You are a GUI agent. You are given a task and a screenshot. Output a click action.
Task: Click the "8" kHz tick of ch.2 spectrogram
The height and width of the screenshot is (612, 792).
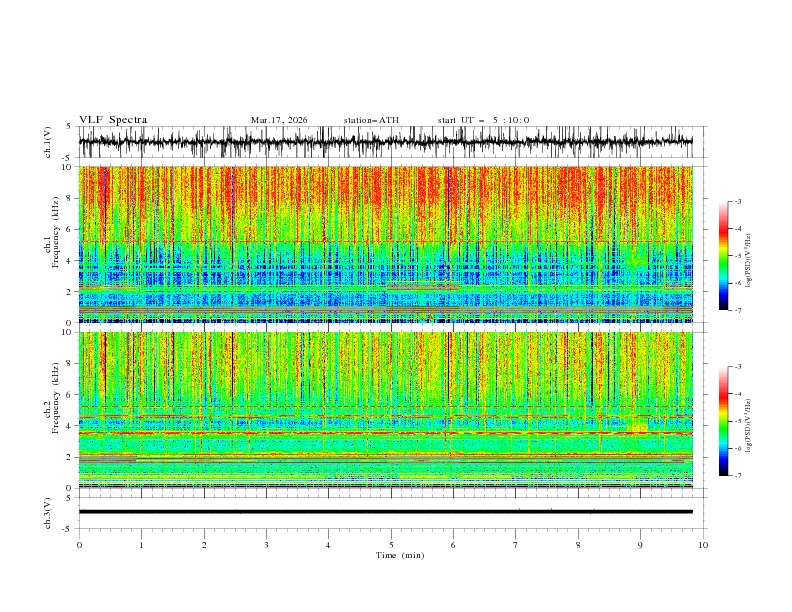tap(70, 364)
